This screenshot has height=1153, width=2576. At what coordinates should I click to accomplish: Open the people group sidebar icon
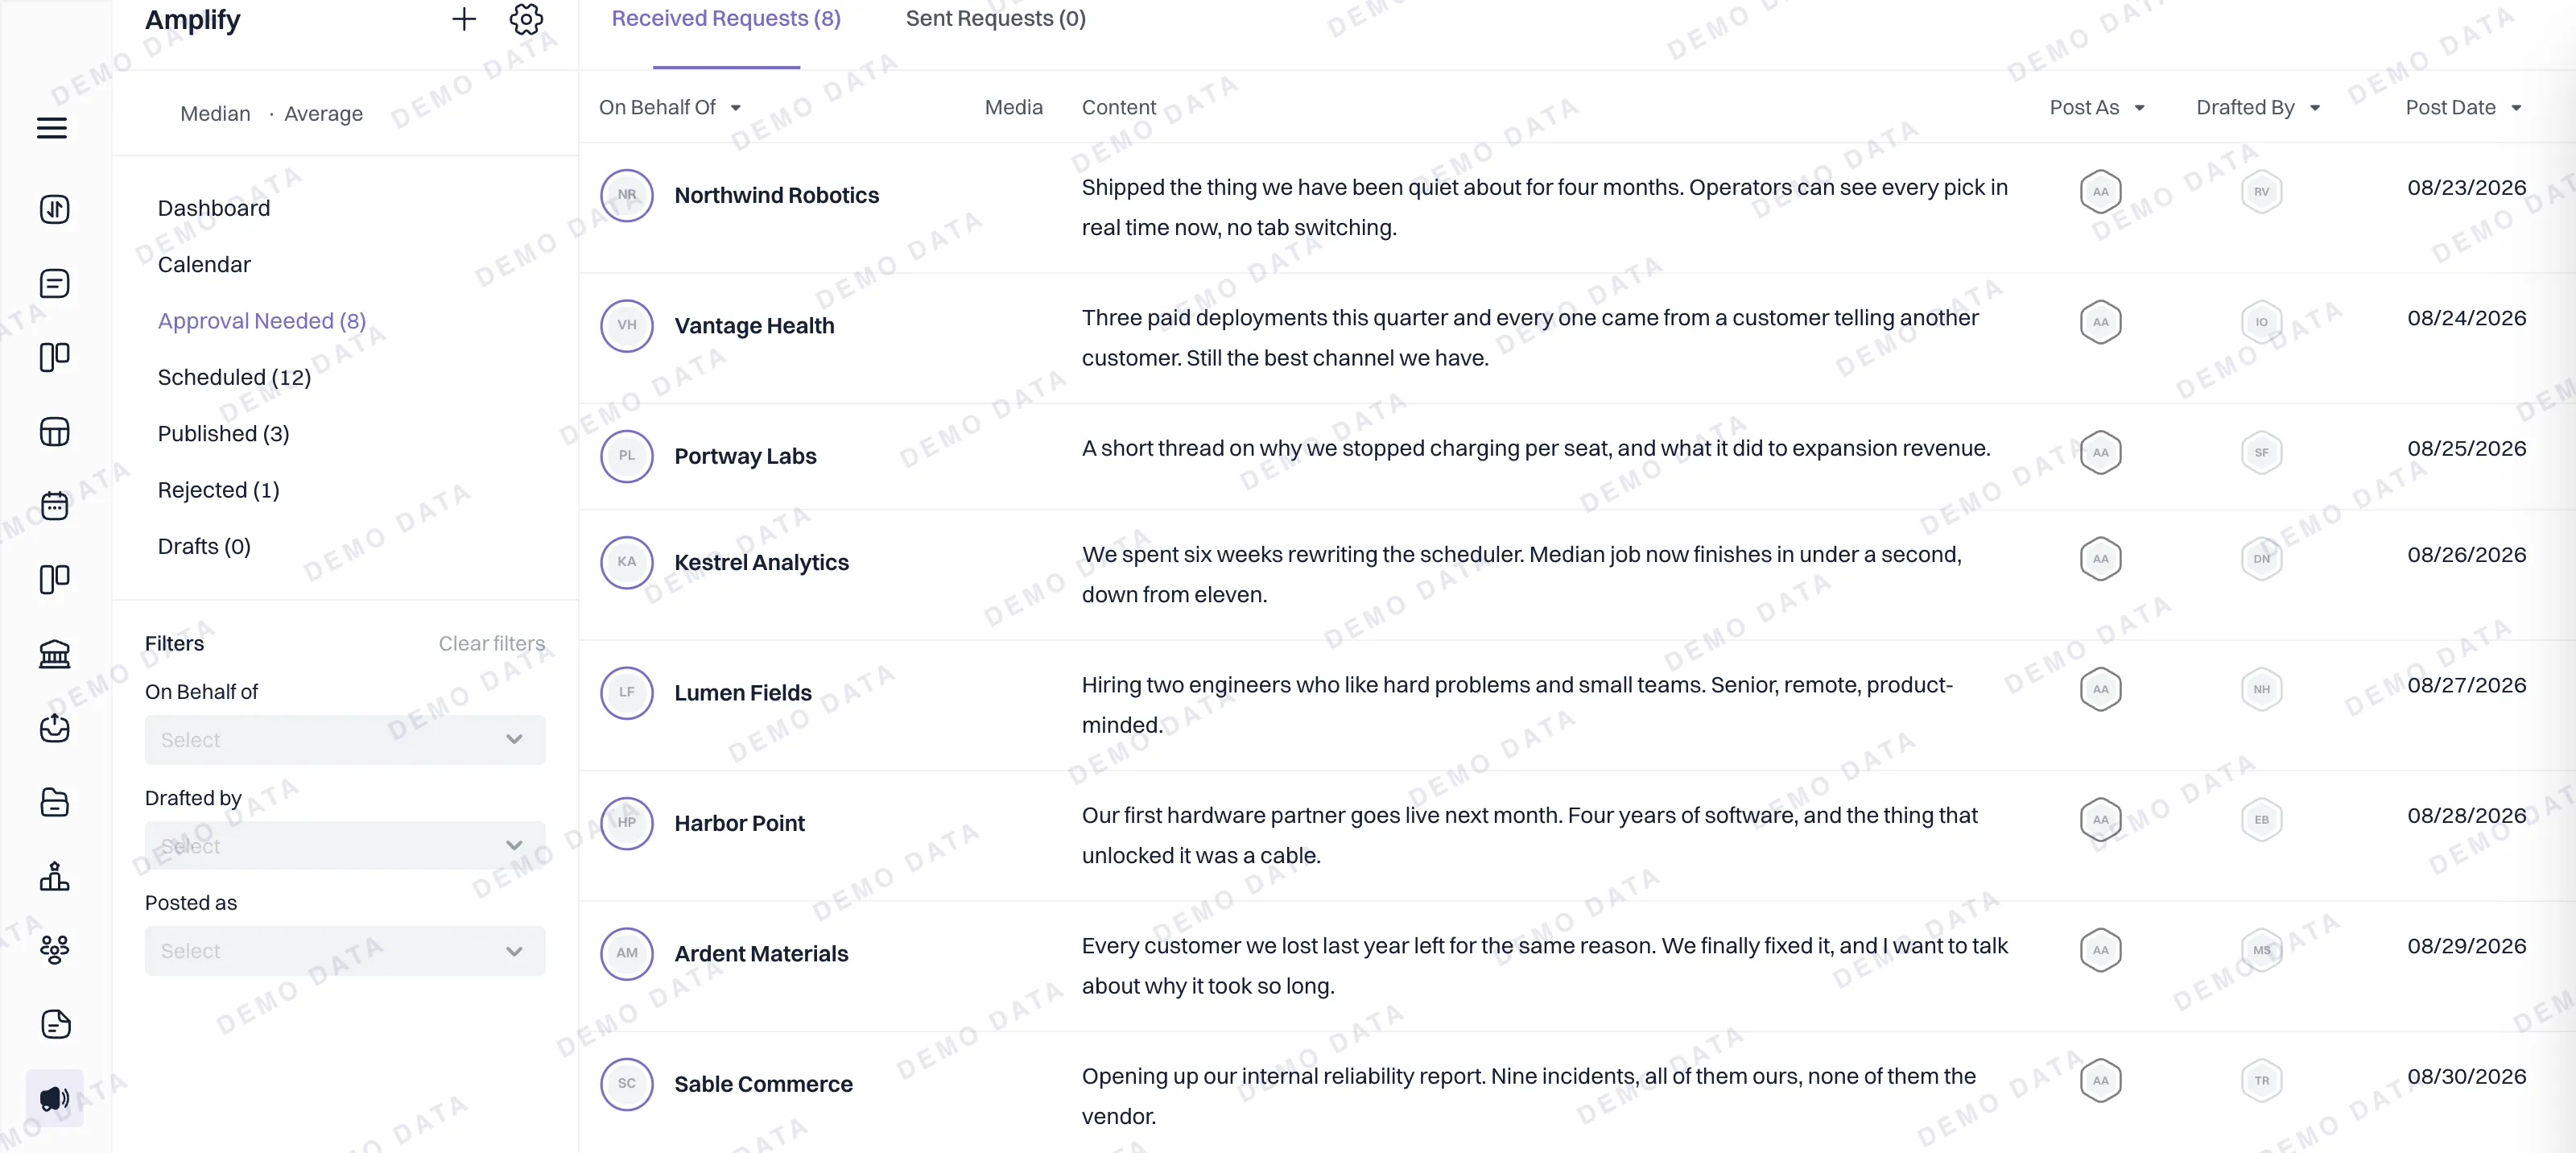click(55, 950)
